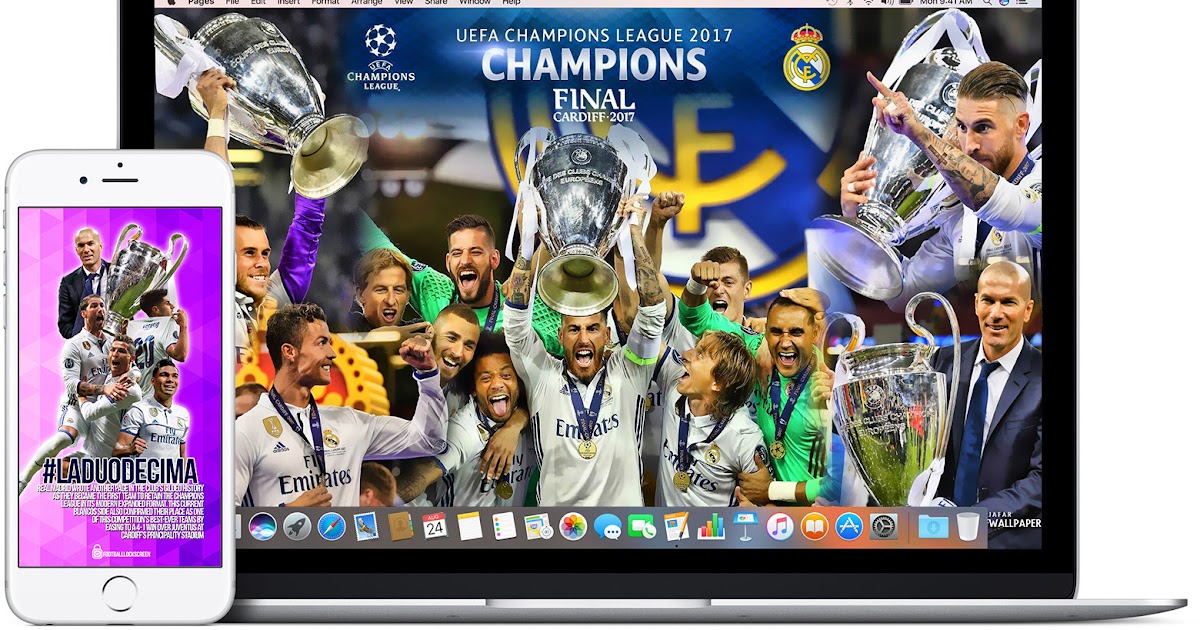
Task: Open yellow Notes icon in Dock
Action: 469,526
